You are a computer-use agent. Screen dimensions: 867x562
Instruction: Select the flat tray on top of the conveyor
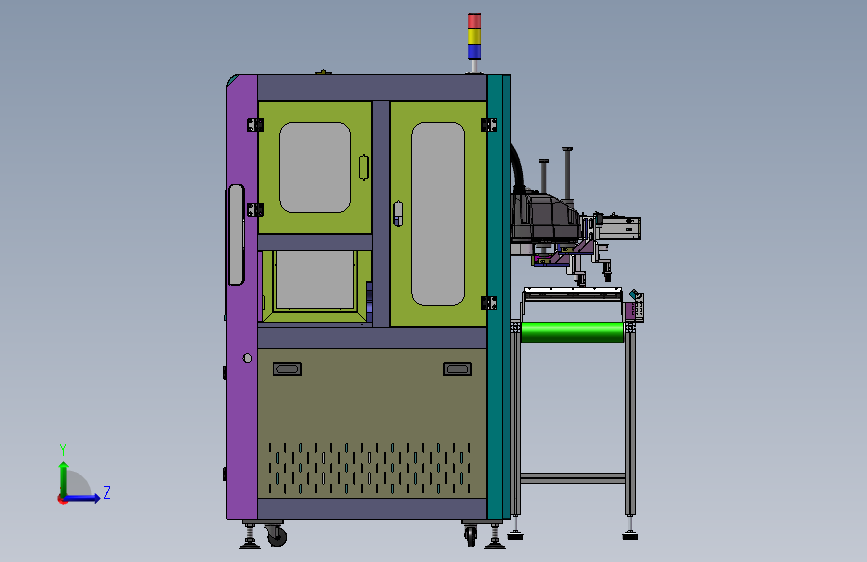(x=572, y=292)
